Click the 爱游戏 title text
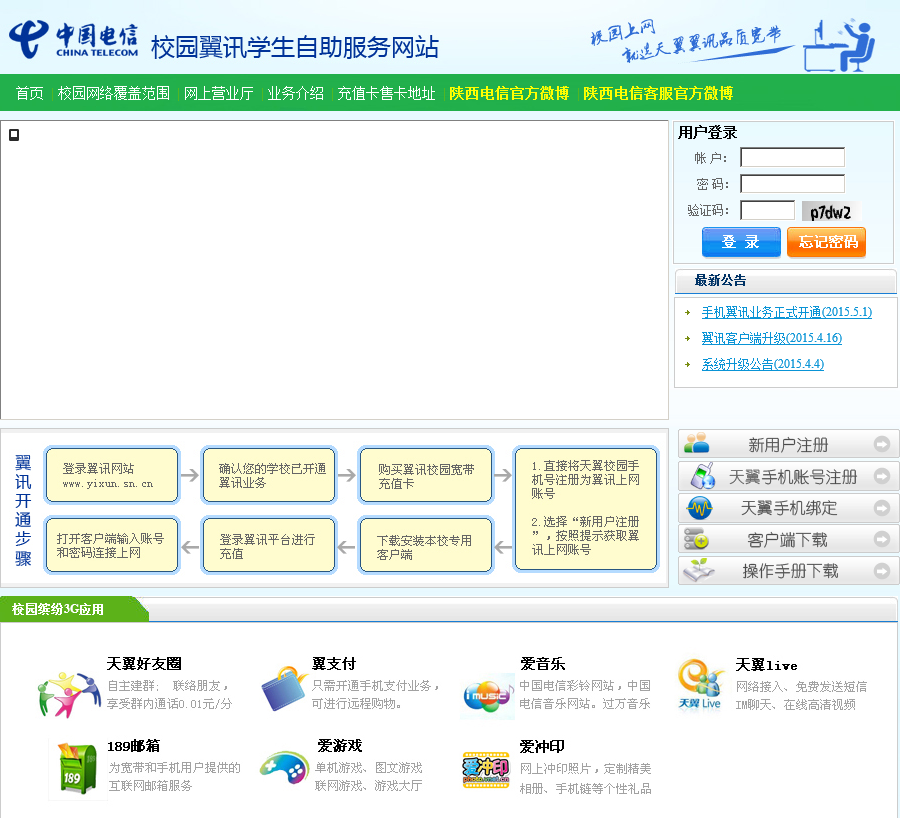The height and width of the screenshot is (818, 900). click(x=339, y=746)
